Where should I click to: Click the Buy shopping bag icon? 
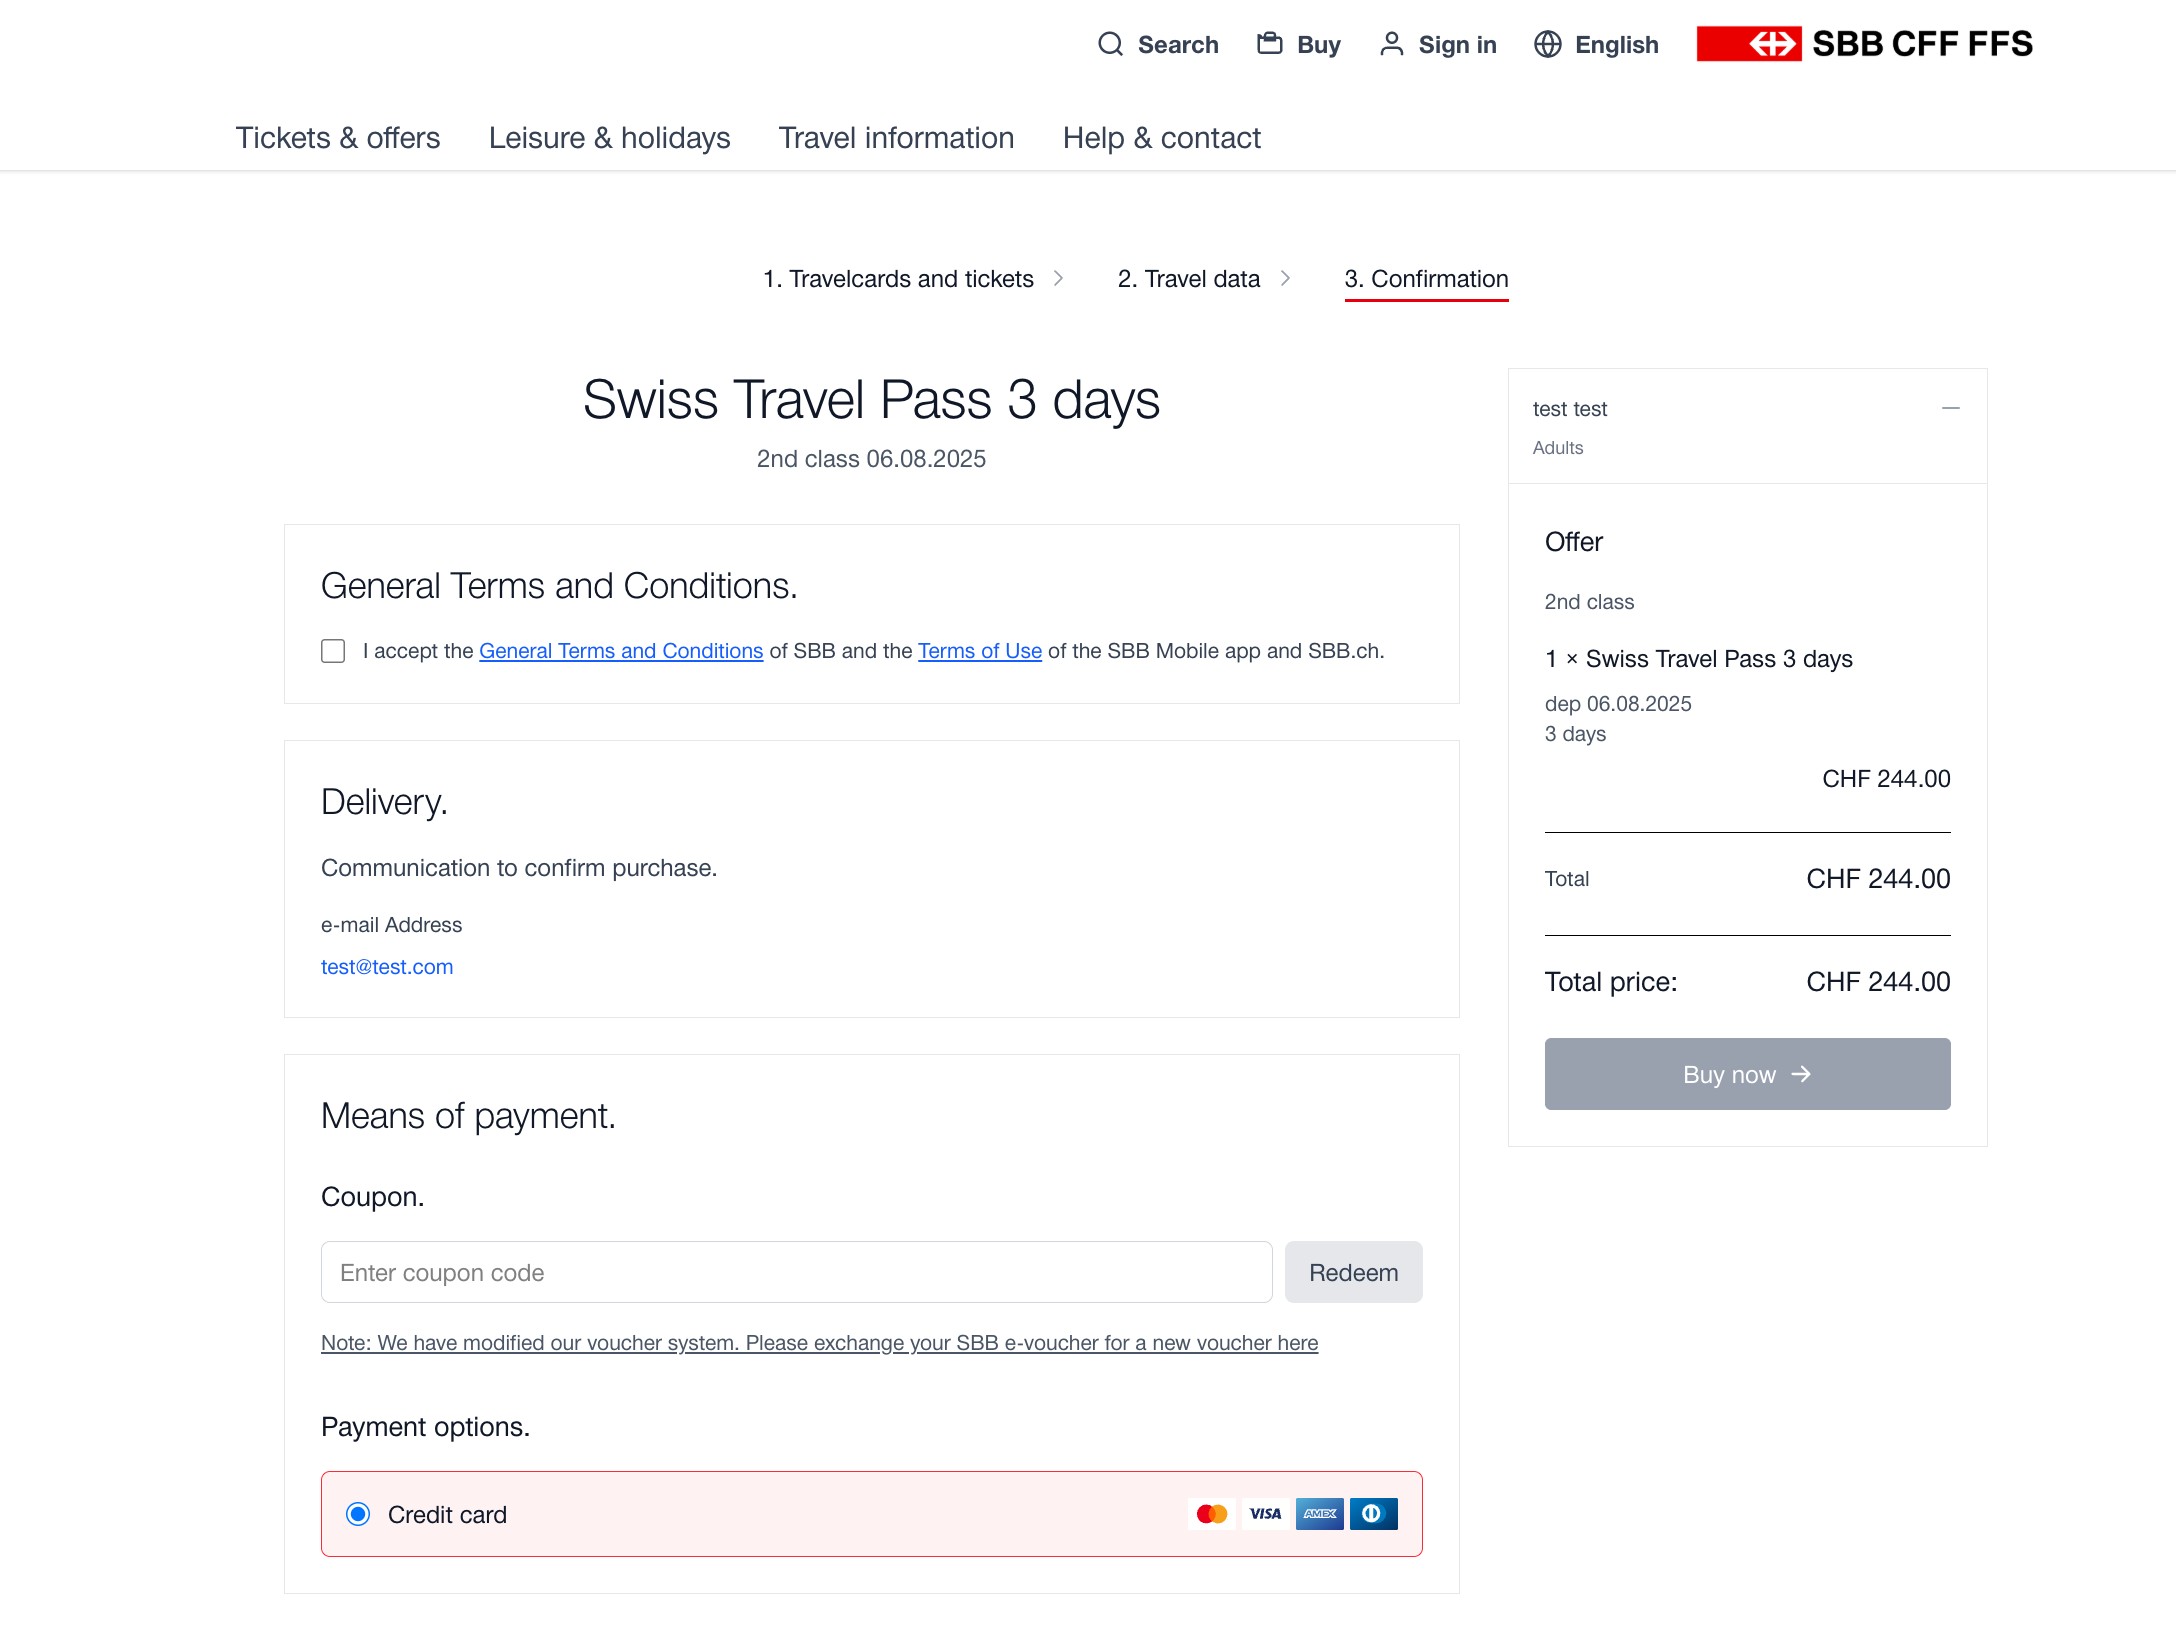click(x=1269, y=43)
